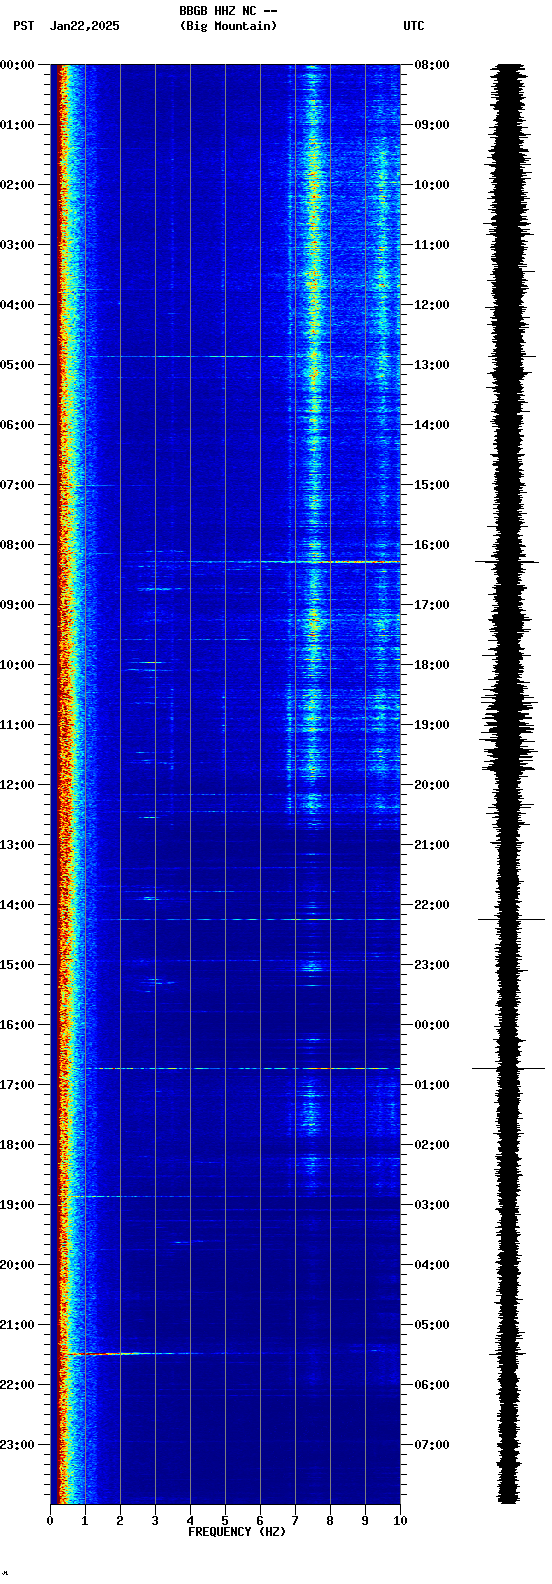Viewport: 552px width, 1584px height.
Task: Click the PST time label "16:00"
Action: pyautogui.click(x=17, y=1025)
